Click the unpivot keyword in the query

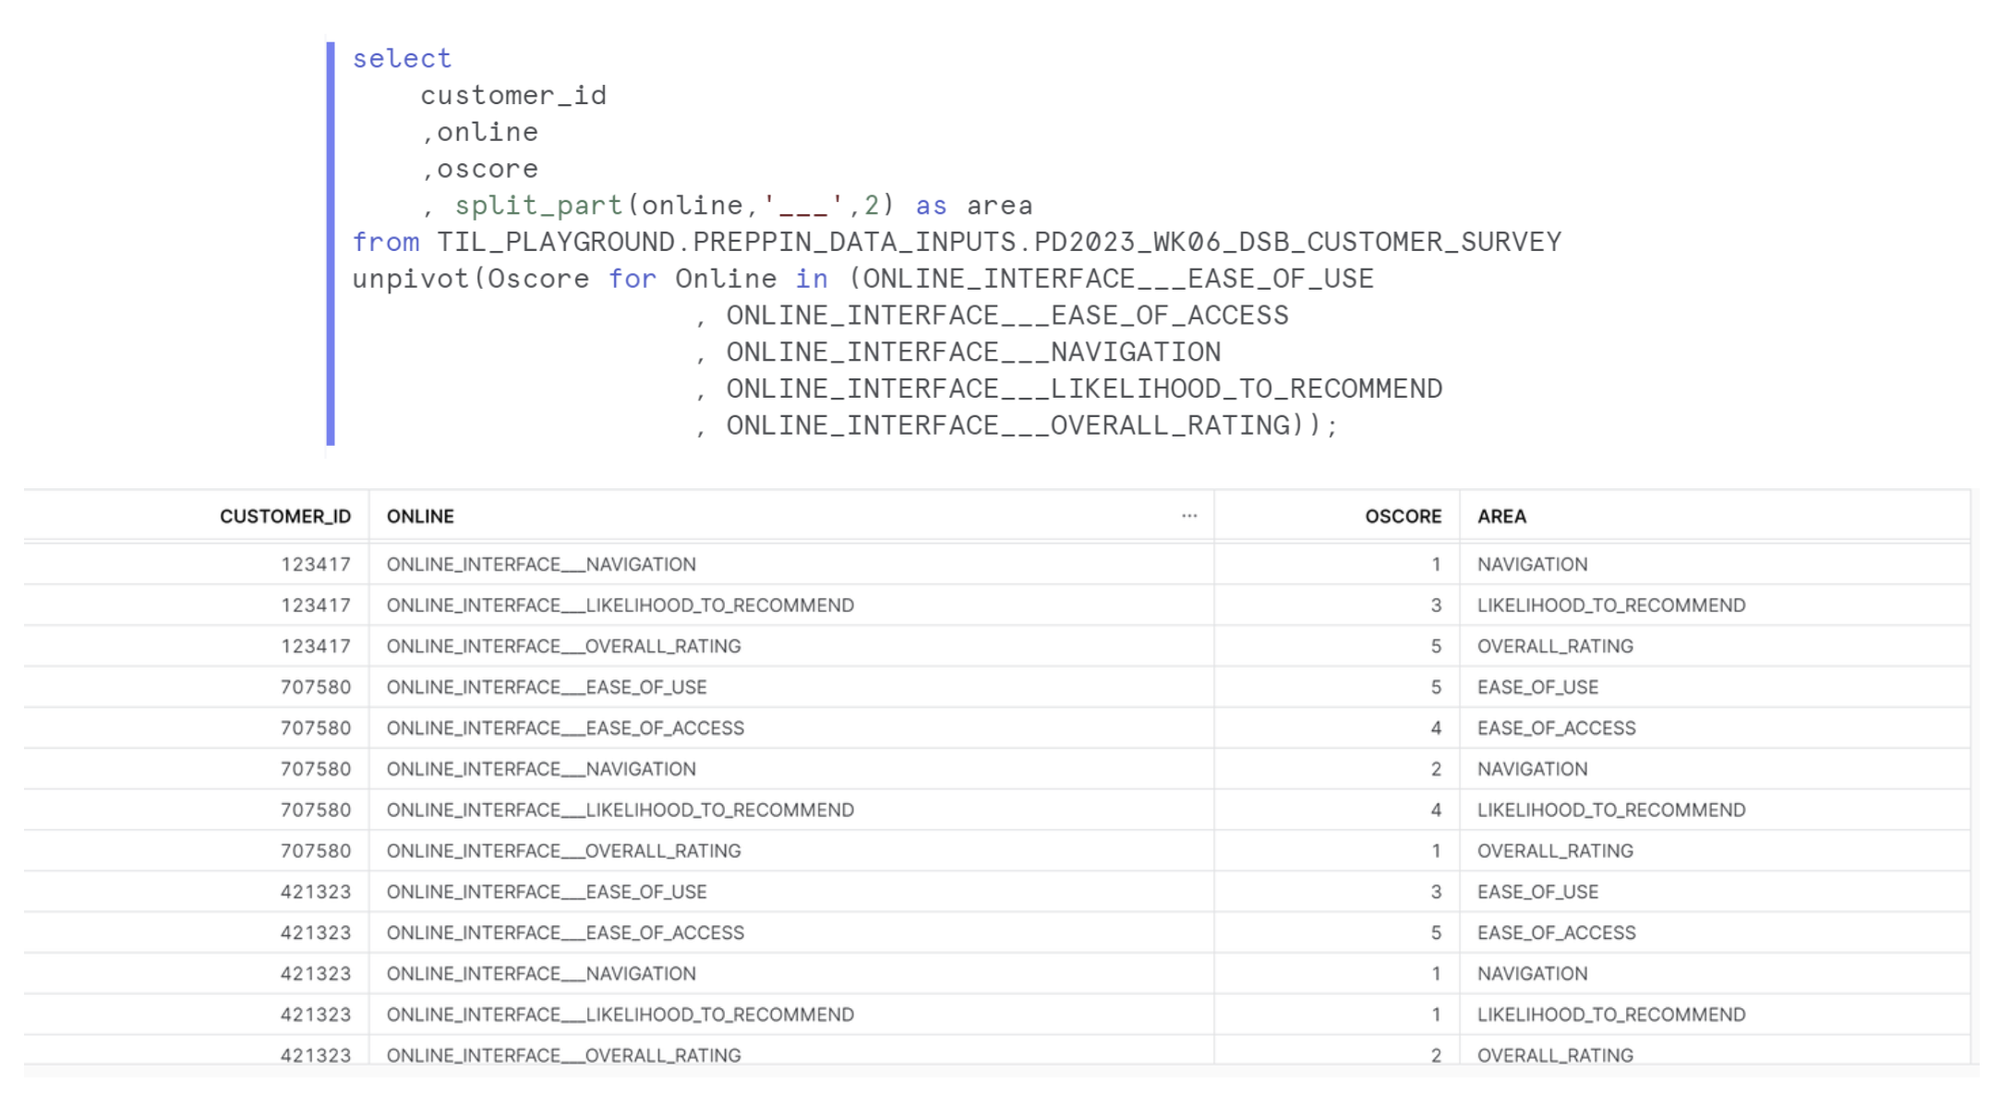point(410,279)
